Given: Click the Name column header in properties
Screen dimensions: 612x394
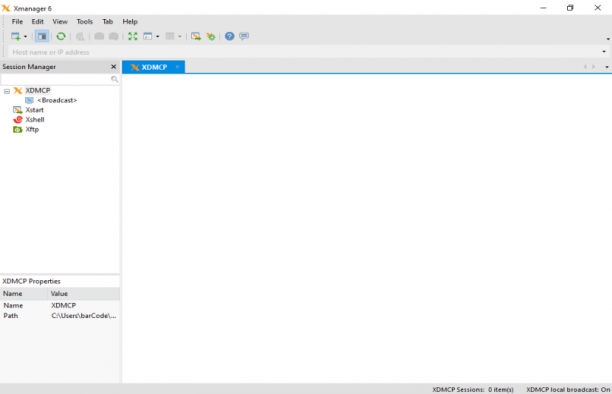Looking at the screenshot, I should click(24, 294).
